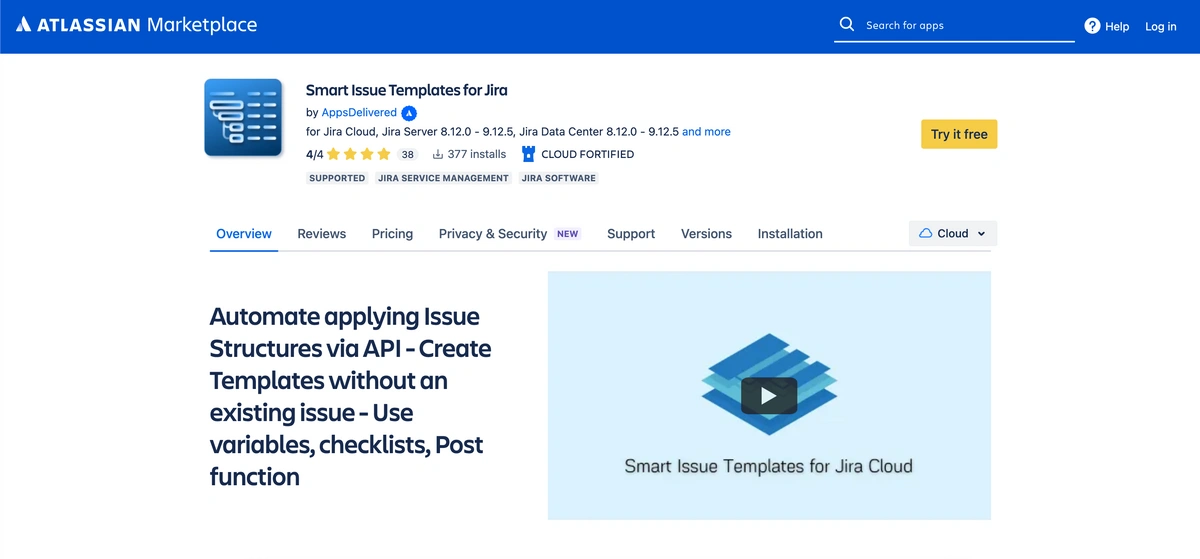Click the Smart Issue Templates app icon
This screenshot has height=559, width=1200.
click(244, 117)
